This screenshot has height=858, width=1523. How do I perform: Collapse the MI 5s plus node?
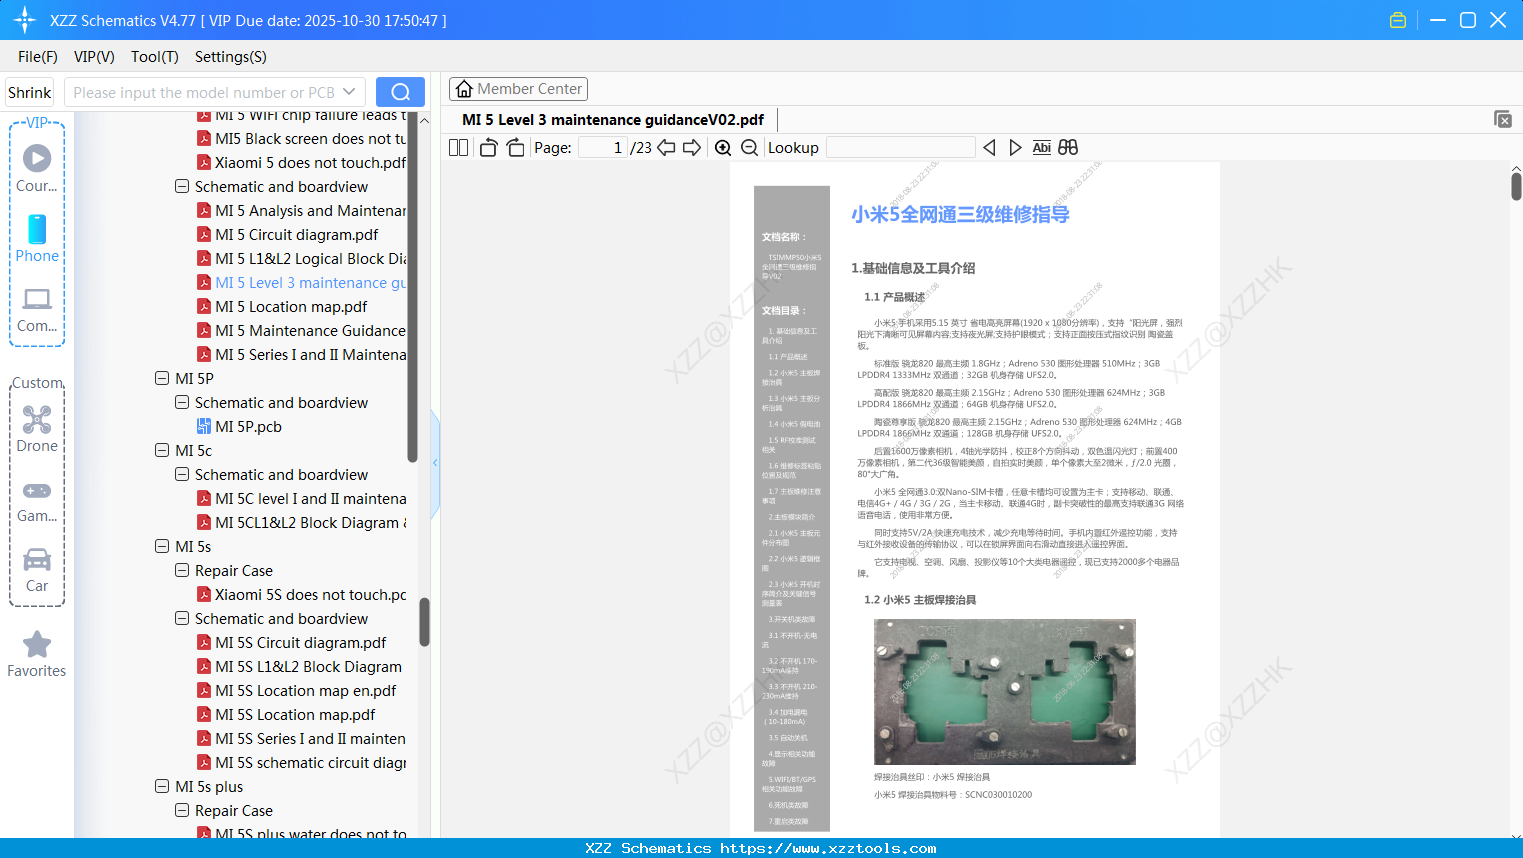point(162,787)
